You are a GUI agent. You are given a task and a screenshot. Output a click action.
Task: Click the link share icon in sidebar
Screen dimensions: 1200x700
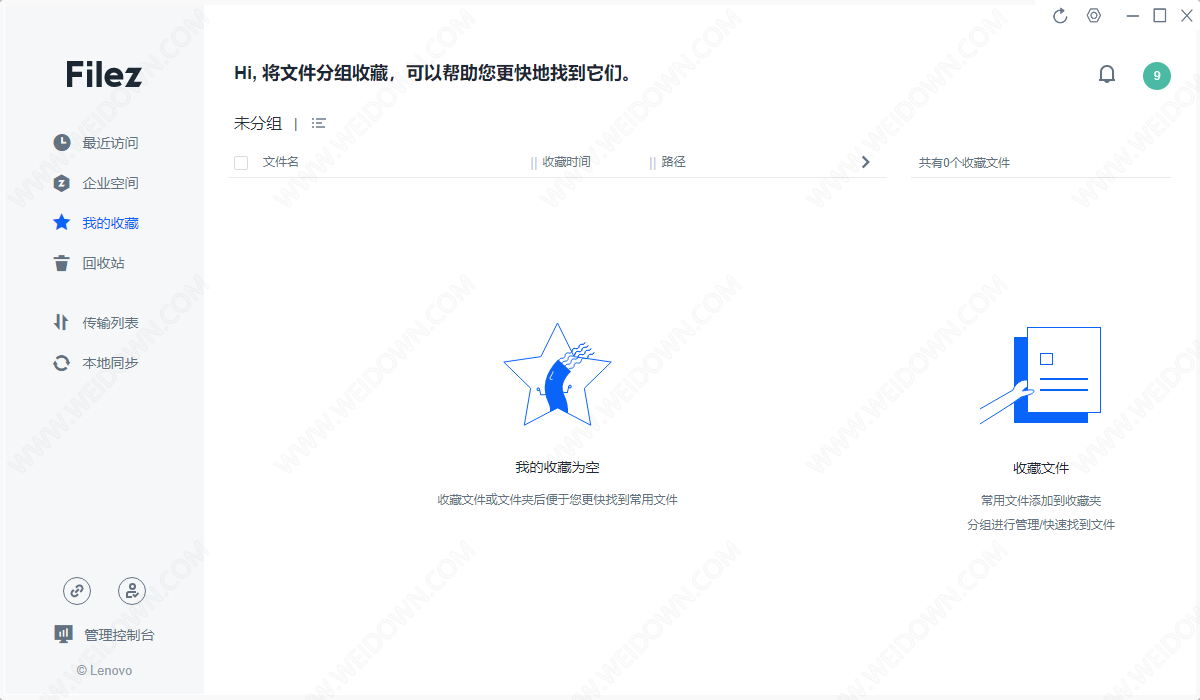click(x=77, y=591)
